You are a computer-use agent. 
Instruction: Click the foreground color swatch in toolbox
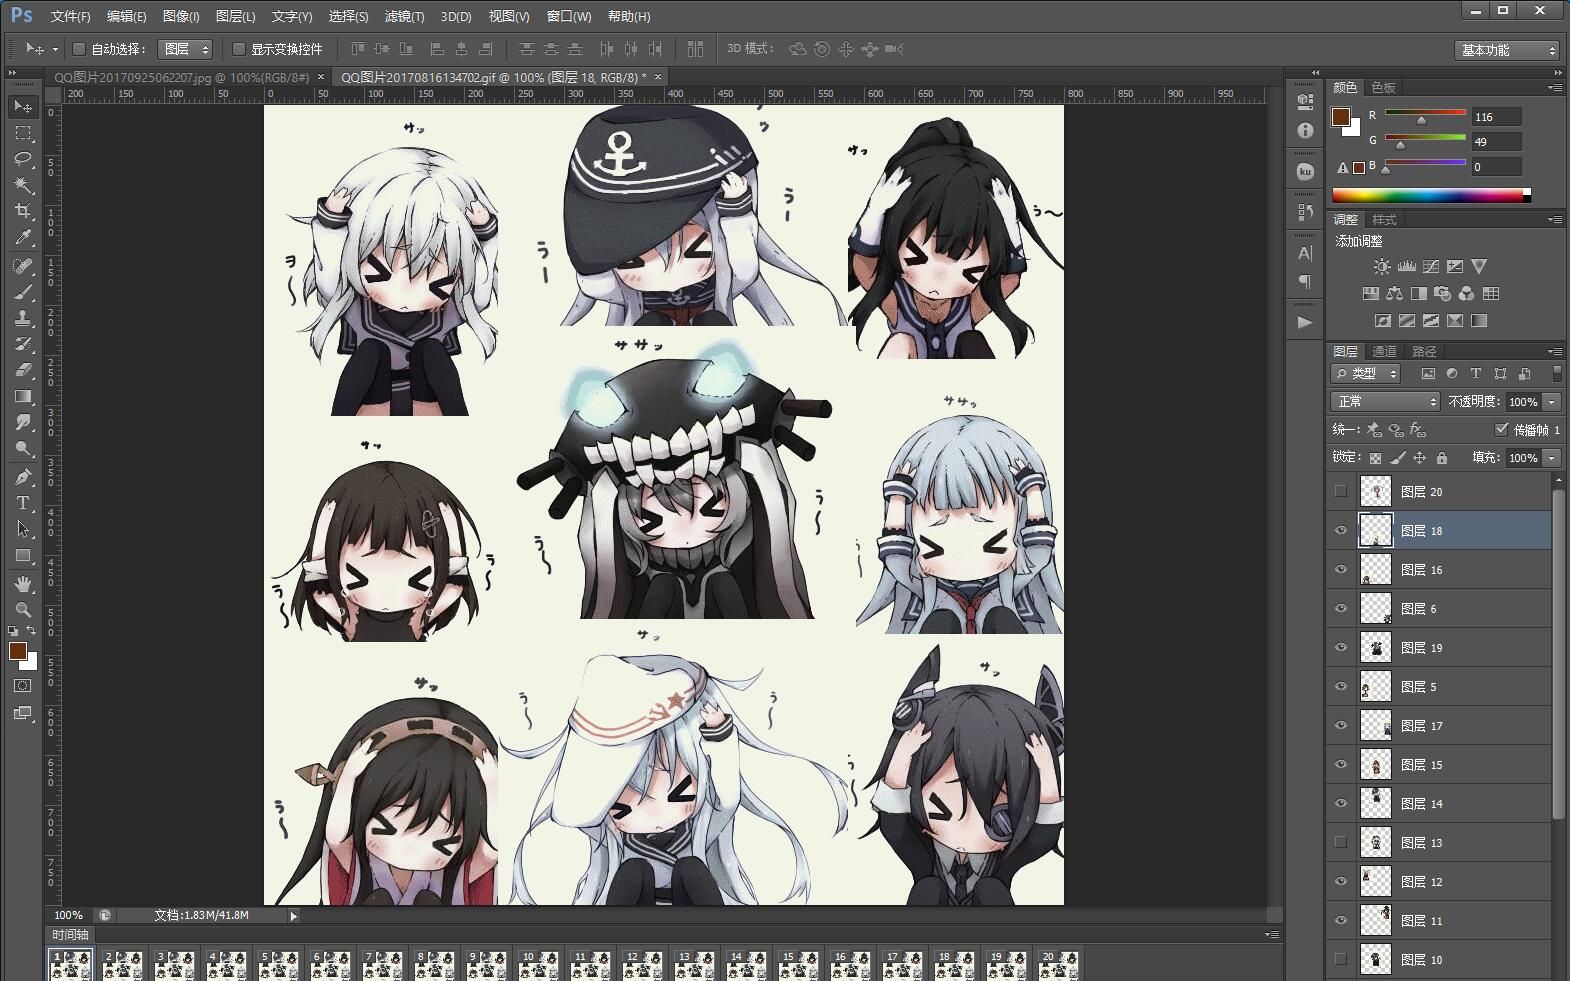point(17,651)
